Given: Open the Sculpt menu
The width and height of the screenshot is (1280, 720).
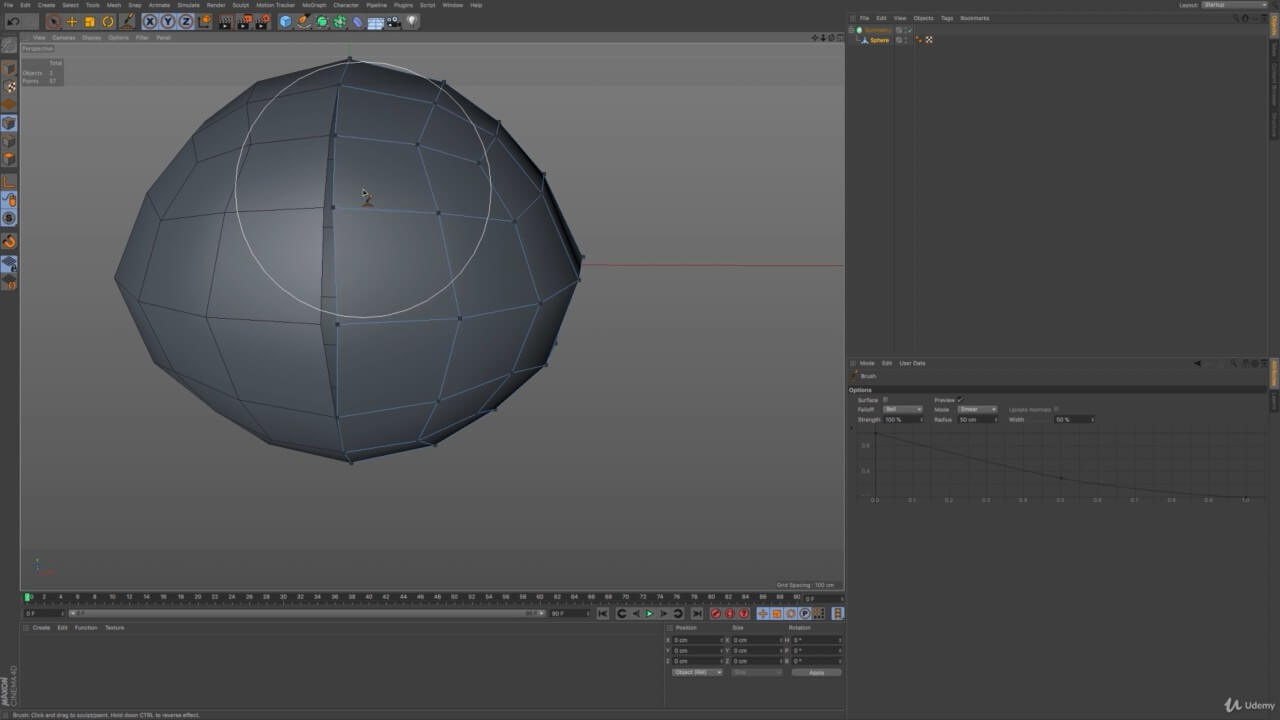Looking at the screenshot, I should click(x=241, y=5).
